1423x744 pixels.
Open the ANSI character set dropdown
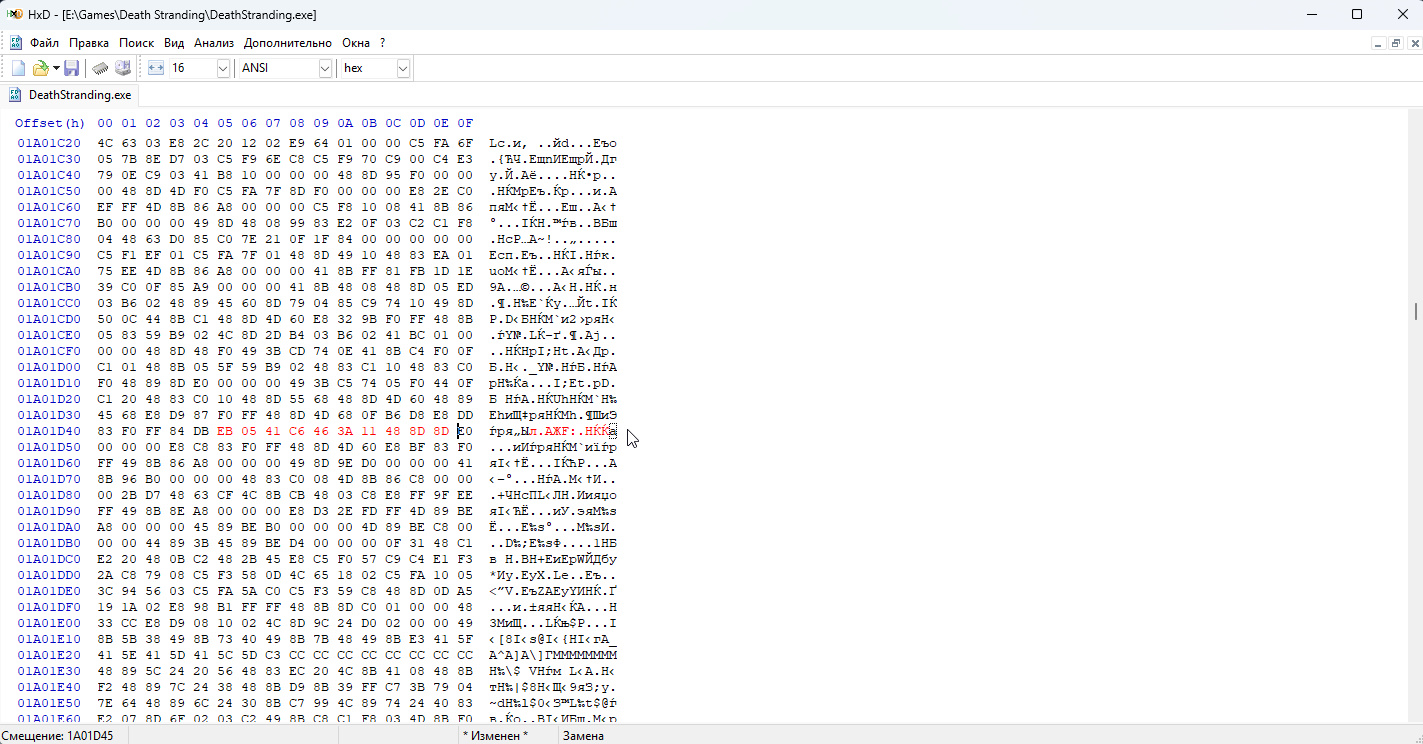point(325,68)
